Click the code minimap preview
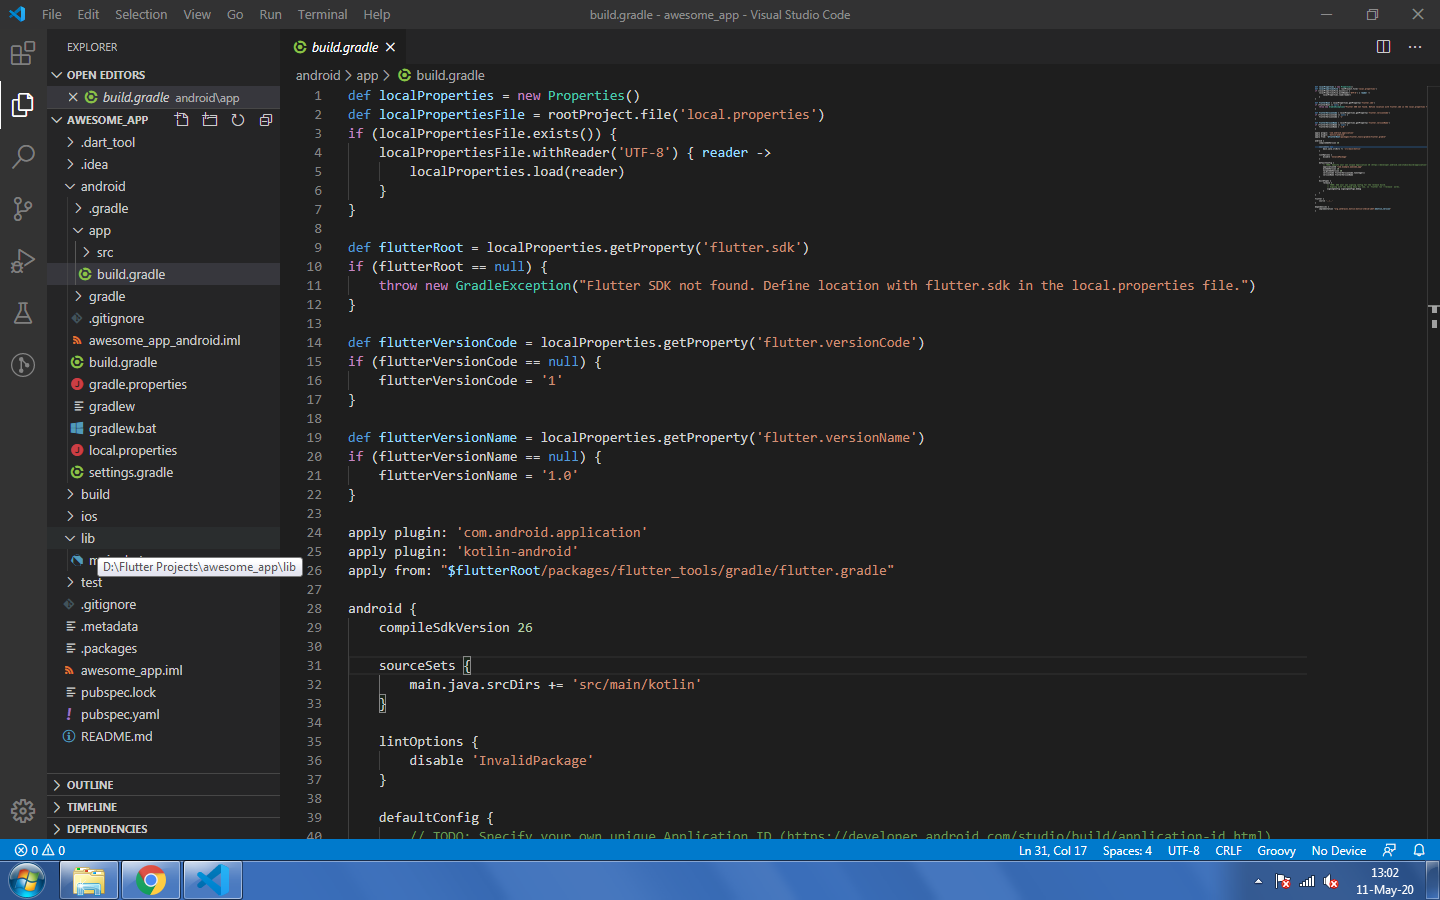 tap(1370, 148)
